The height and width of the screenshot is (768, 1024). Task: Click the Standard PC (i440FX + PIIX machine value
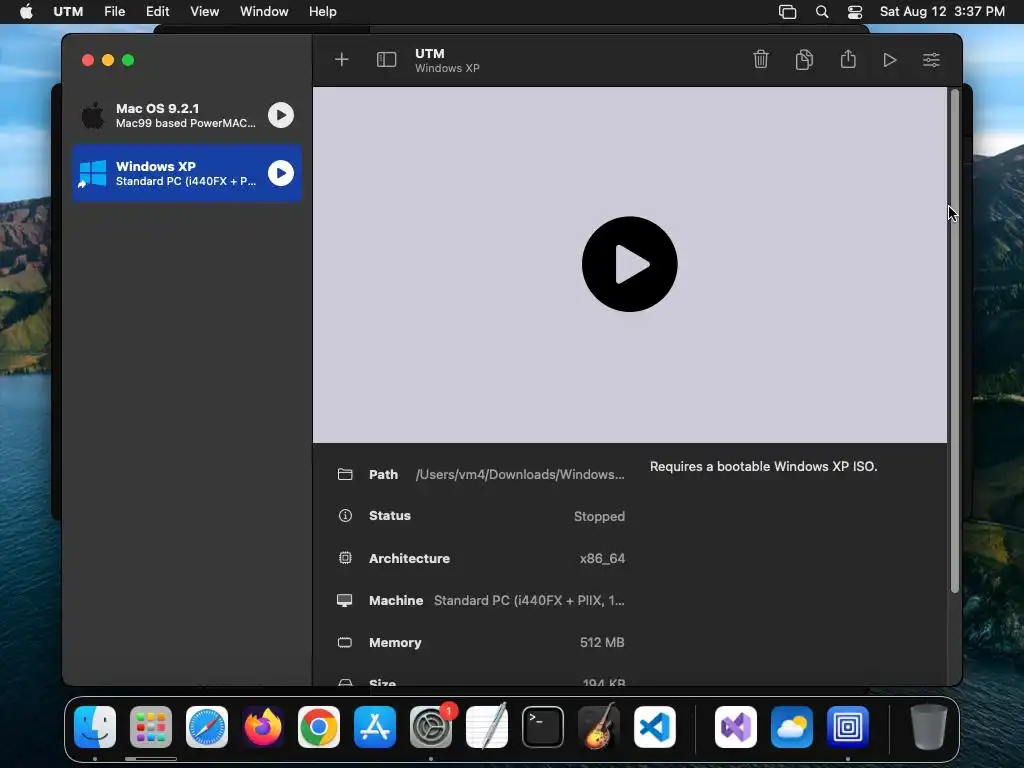click(x=529, y=600)
